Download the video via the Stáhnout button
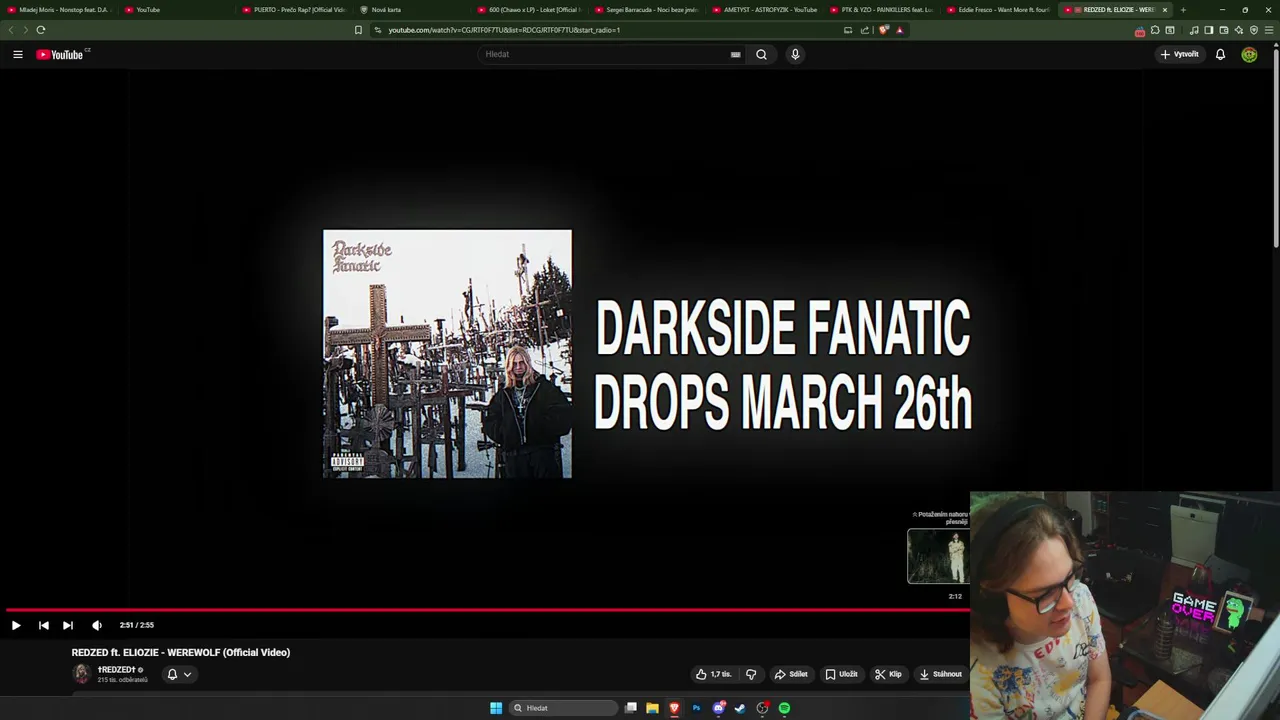This screenshot has width=1280, height=720. [940, 674]
